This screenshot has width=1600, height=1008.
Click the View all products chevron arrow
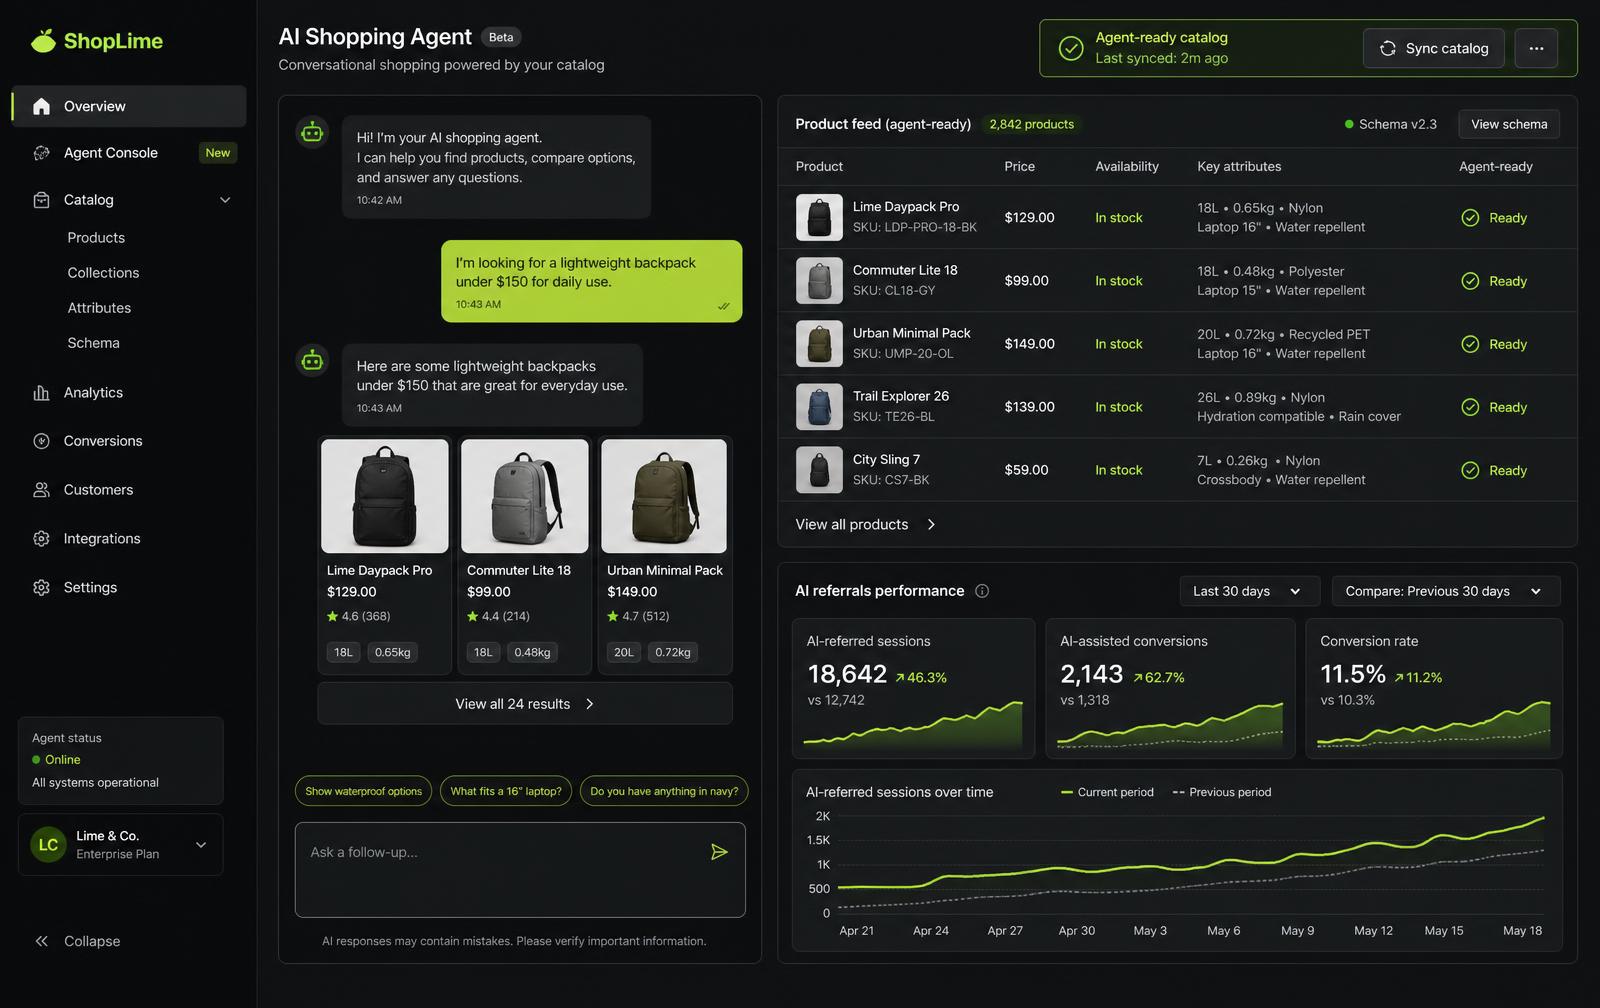tap(931, 525)
